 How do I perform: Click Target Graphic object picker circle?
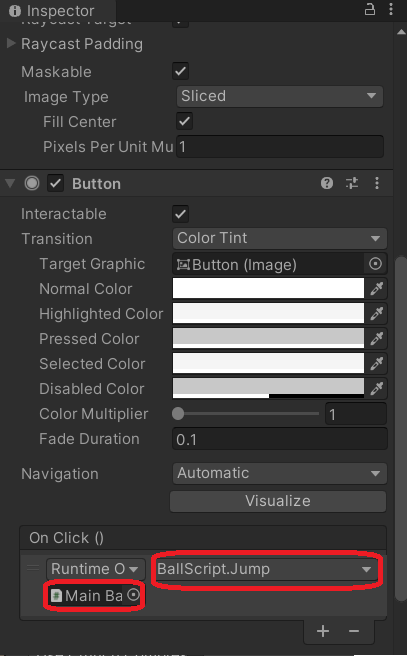click(x=375, y=264)
